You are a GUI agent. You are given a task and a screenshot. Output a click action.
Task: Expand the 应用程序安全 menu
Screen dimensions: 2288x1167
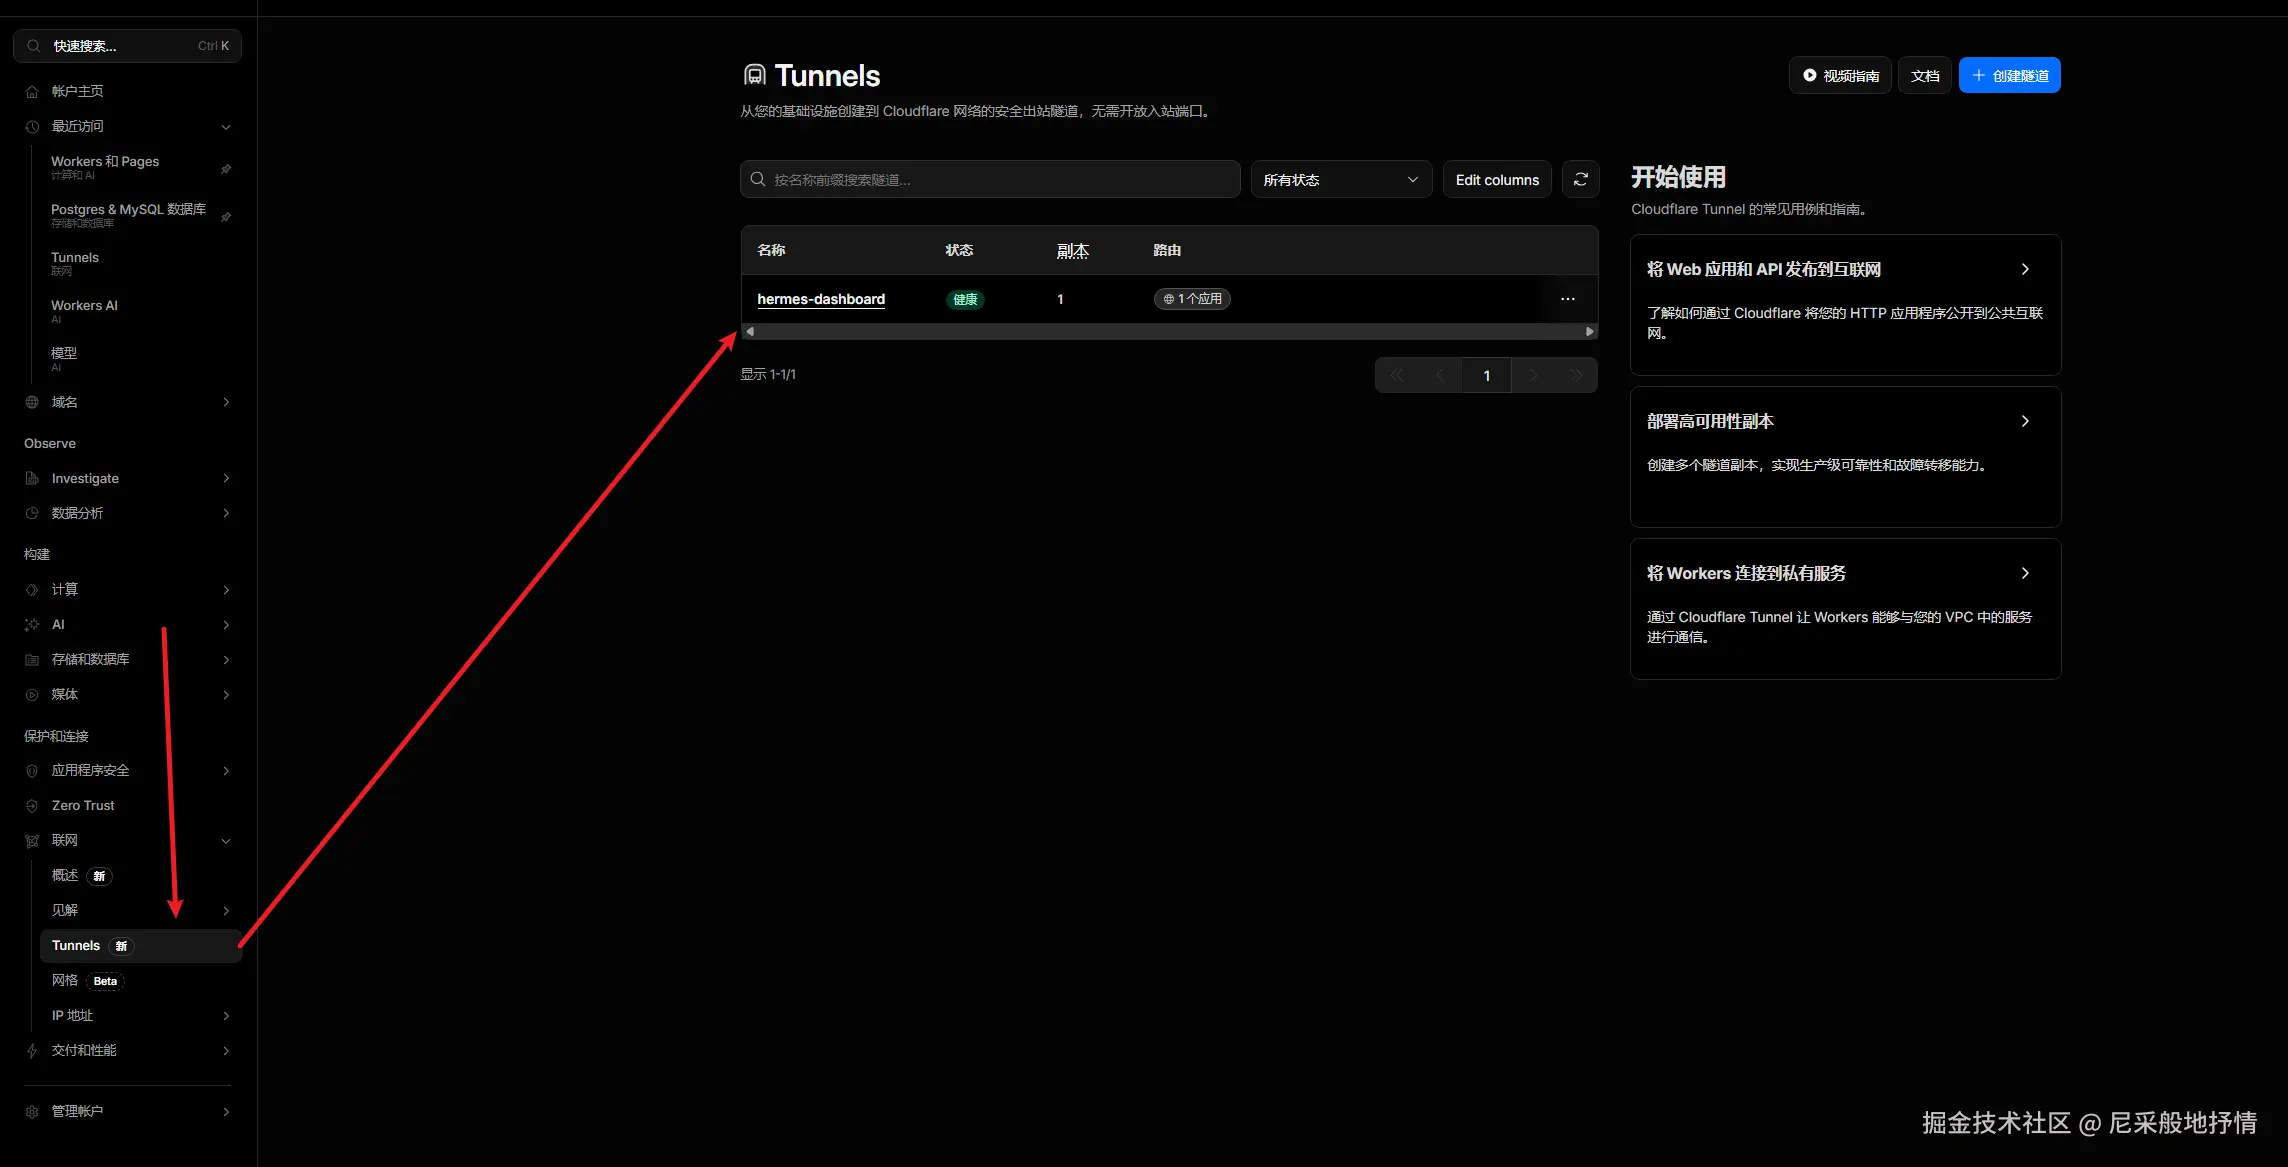click(226, 771)
